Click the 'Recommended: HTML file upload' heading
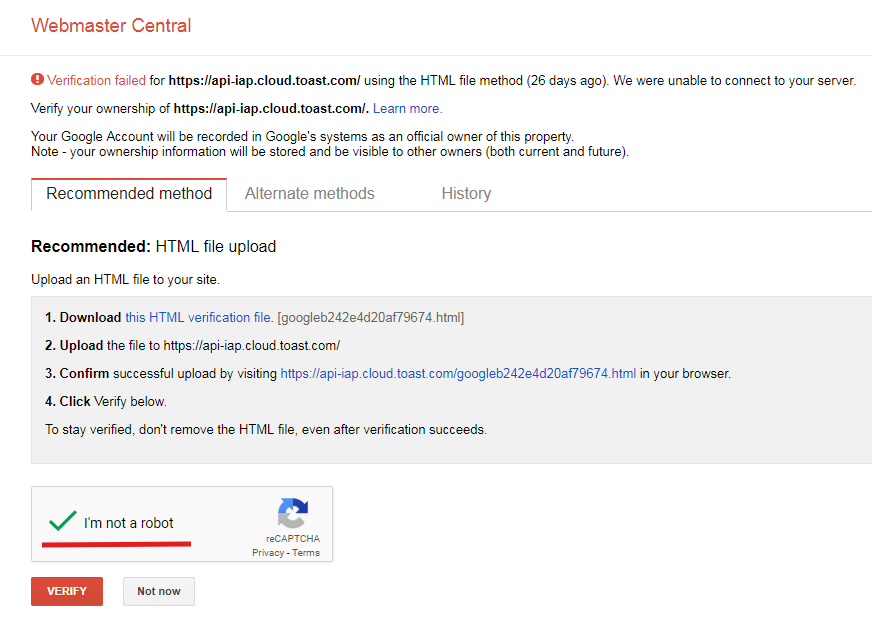The width and height of the screenshot is (872, 617). pyautogui.click(x=153, y=246)
